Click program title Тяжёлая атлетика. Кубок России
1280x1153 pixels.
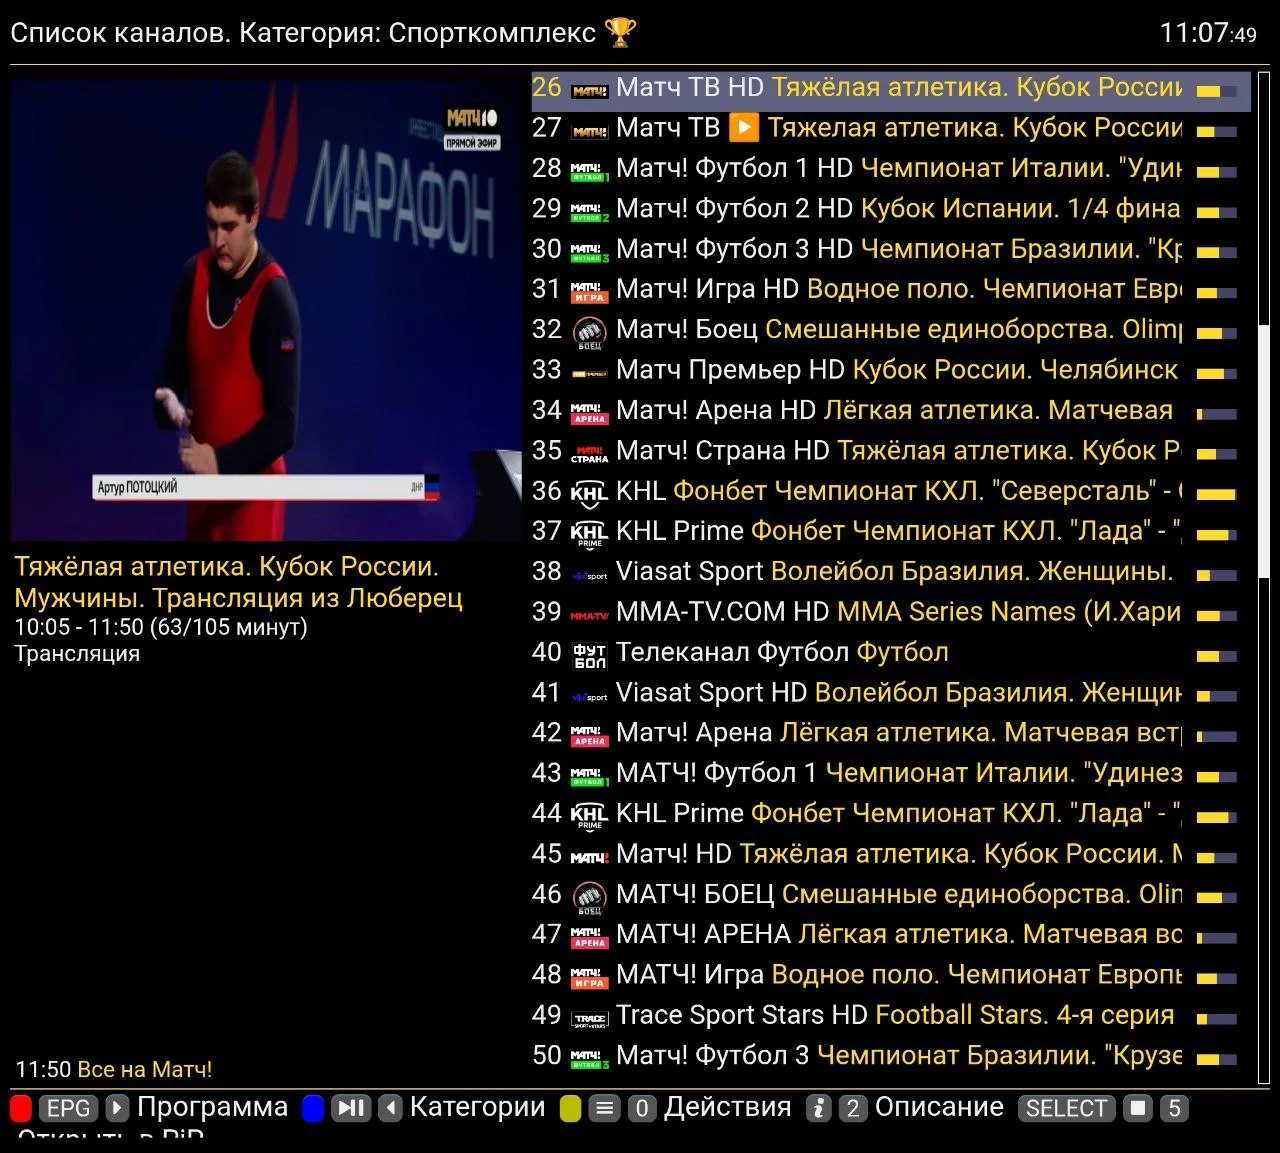[238, 582]
